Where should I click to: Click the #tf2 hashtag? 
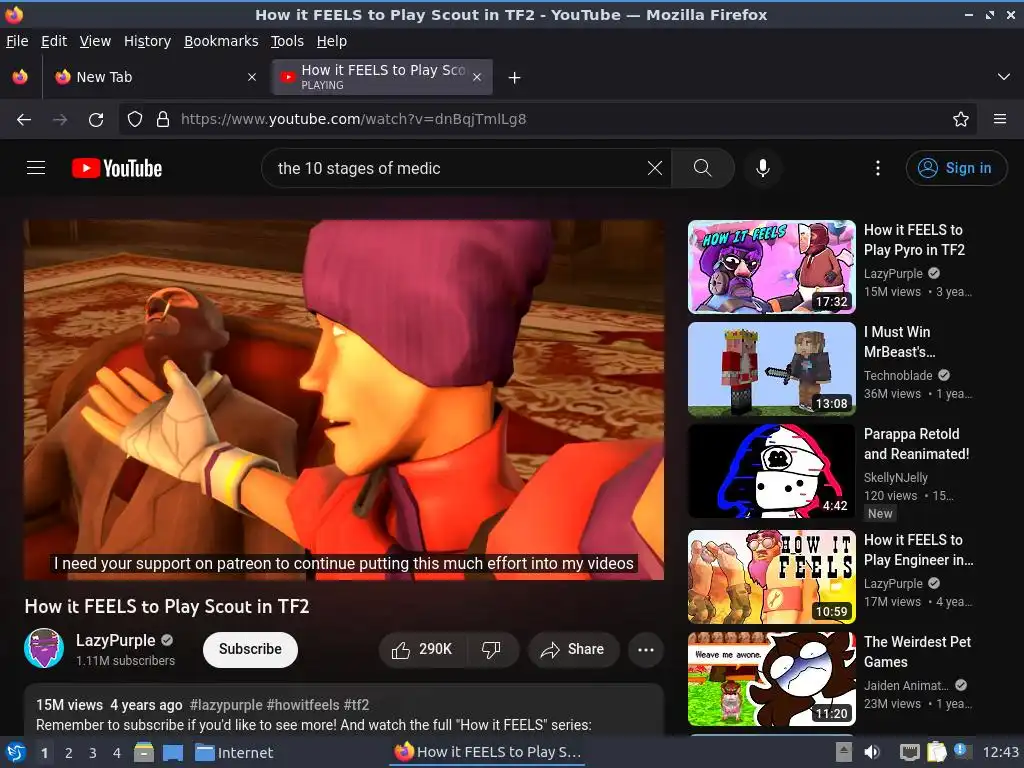pyautogui.click(x=357, y=705)
